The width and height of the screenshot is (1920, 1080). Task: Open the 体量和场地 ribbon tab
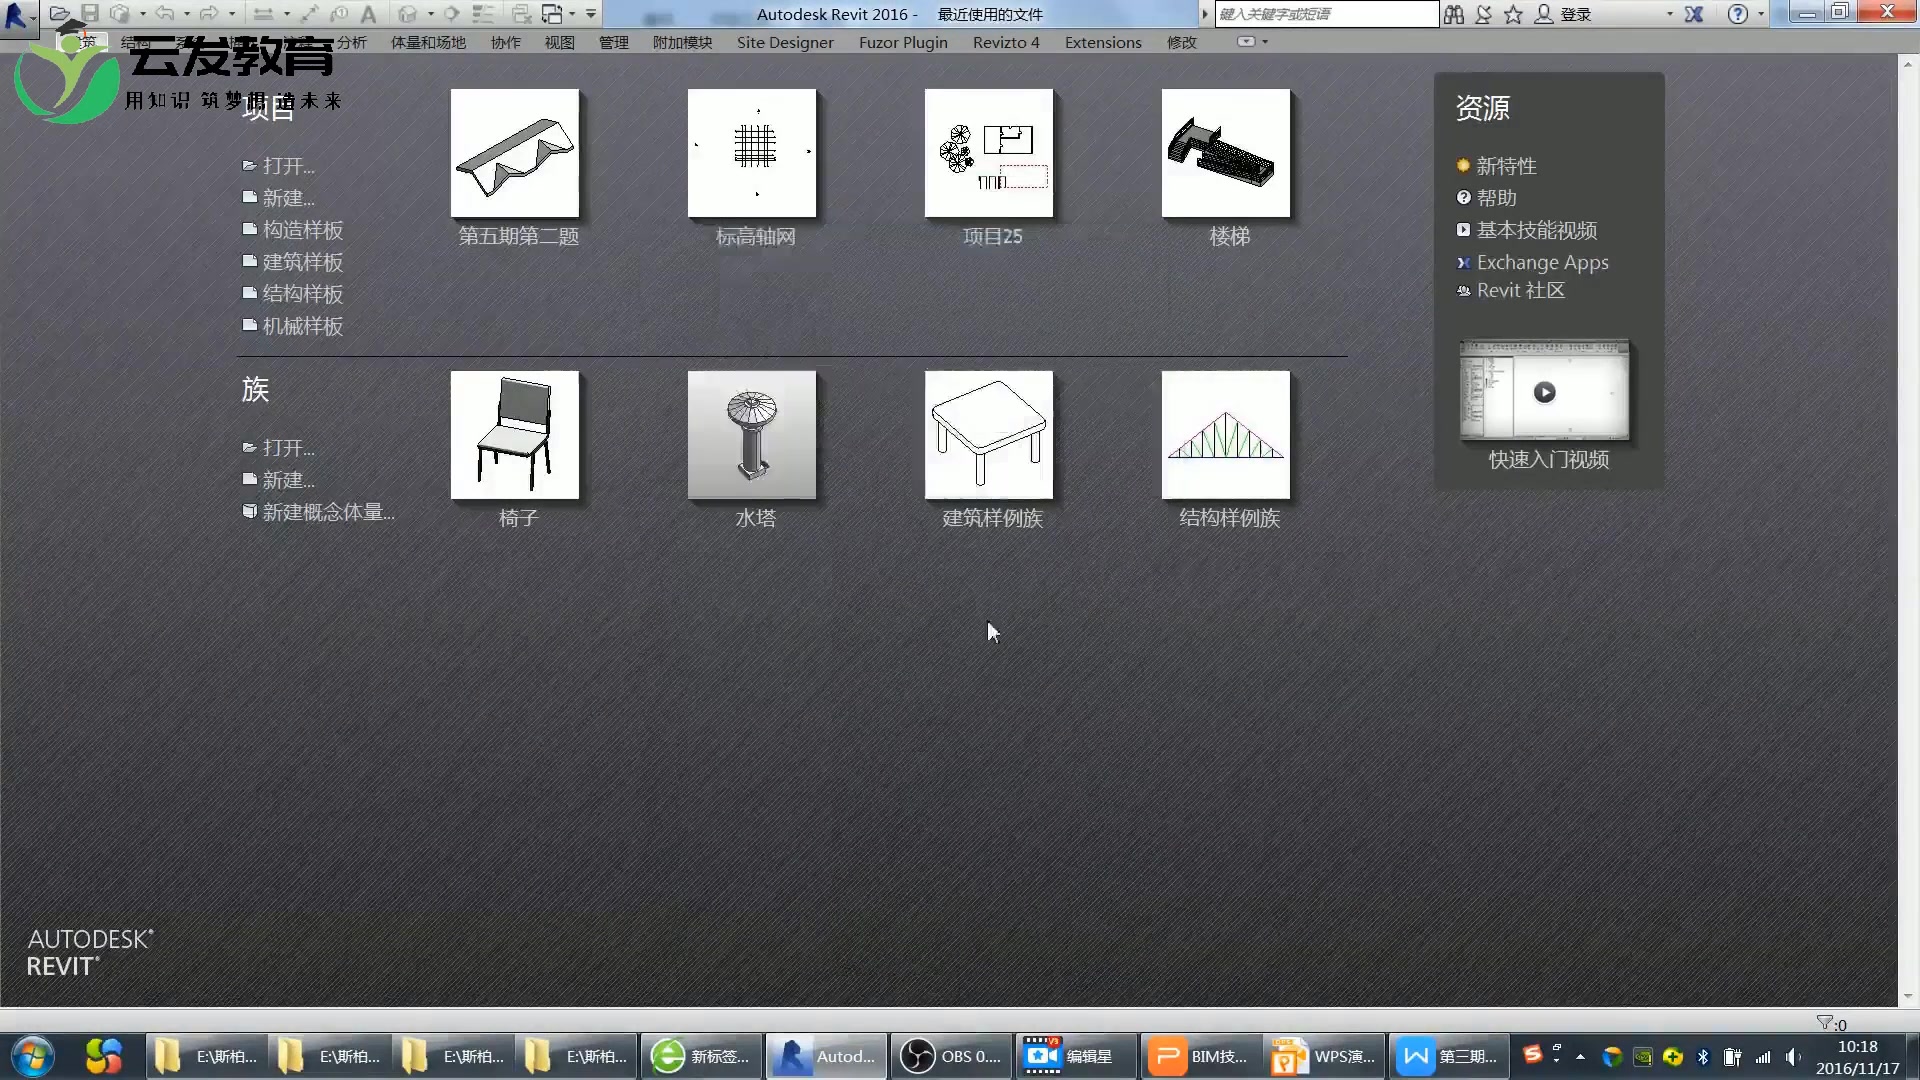428,42
